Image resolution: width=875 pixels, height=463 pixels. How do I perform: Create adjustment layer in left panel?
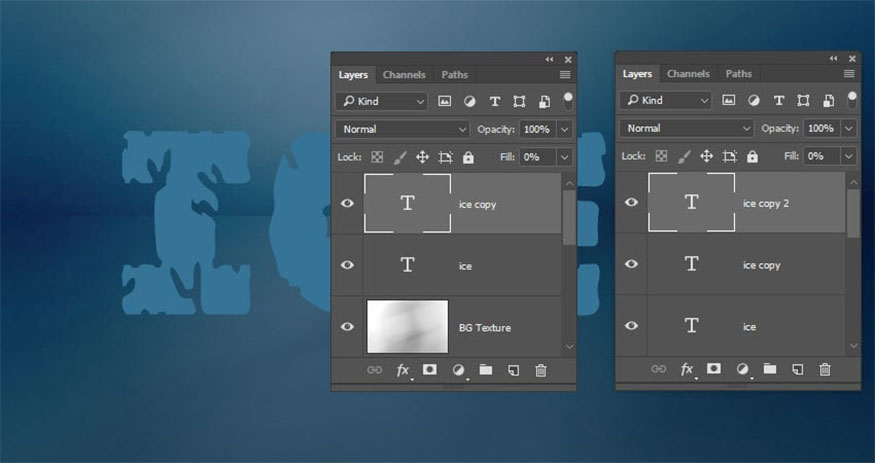pyautogui.click(x=459, y=370)
